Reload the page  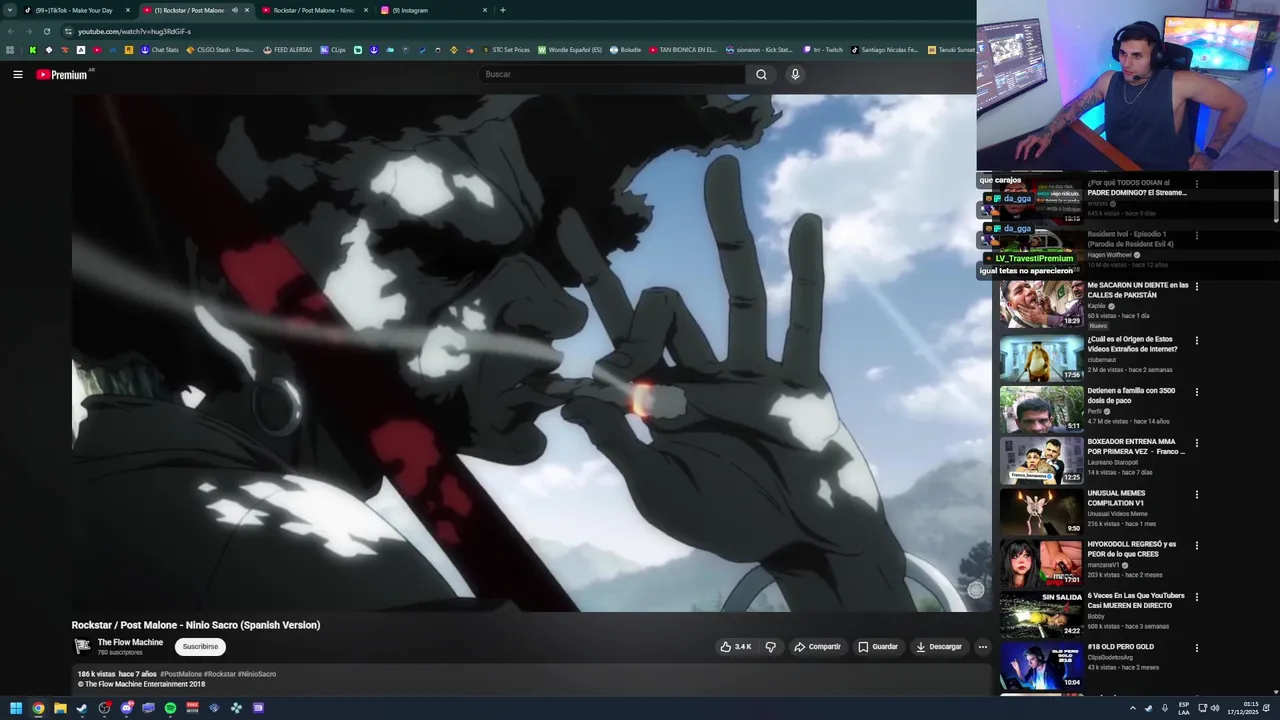46,31
